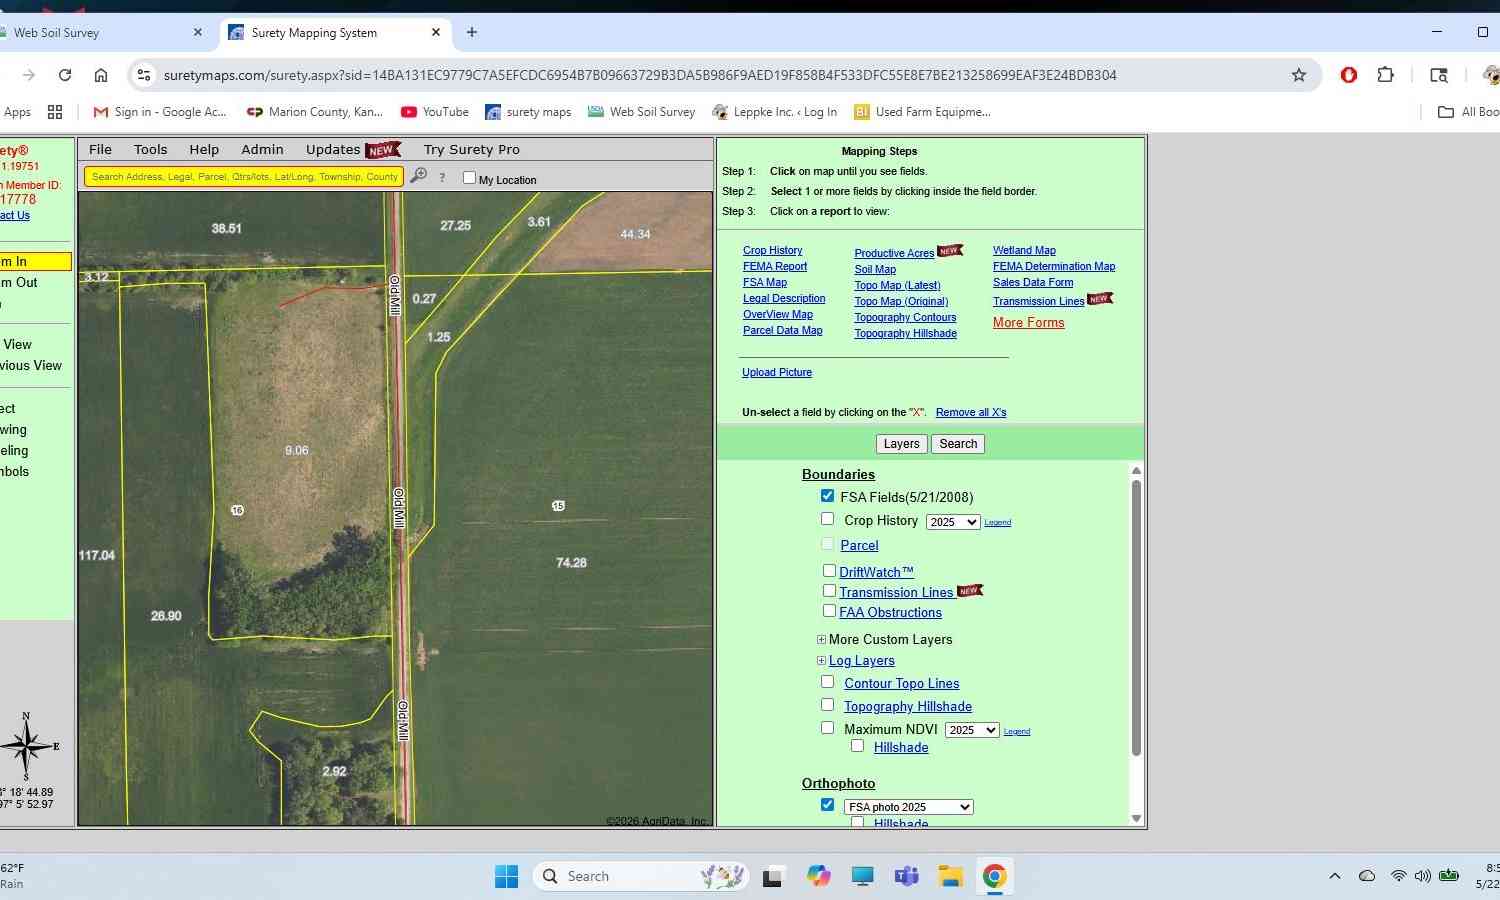Open File Explorer from the taskbar

[950, 876]
